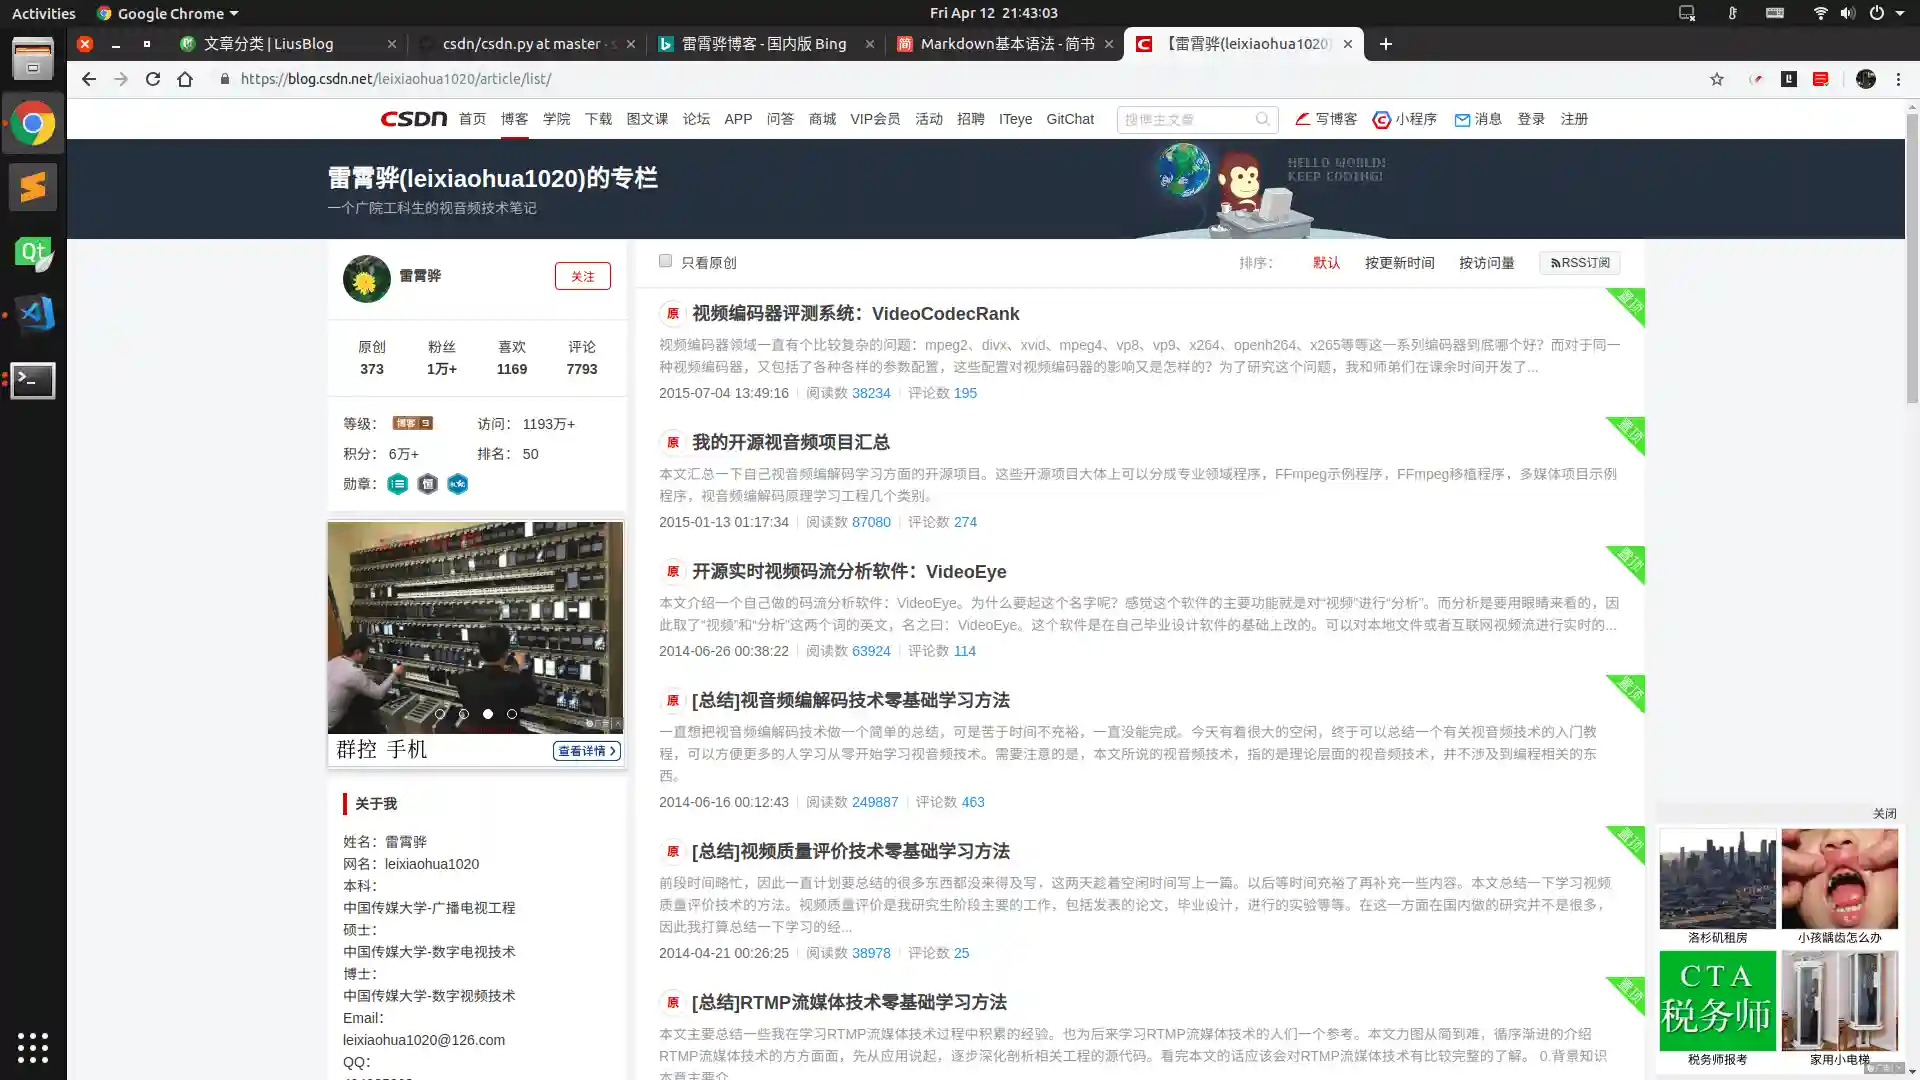Open Terminal from the dock
Image resolution: width=1920 pixels, height=1080 pixels.
coord(33,380)
